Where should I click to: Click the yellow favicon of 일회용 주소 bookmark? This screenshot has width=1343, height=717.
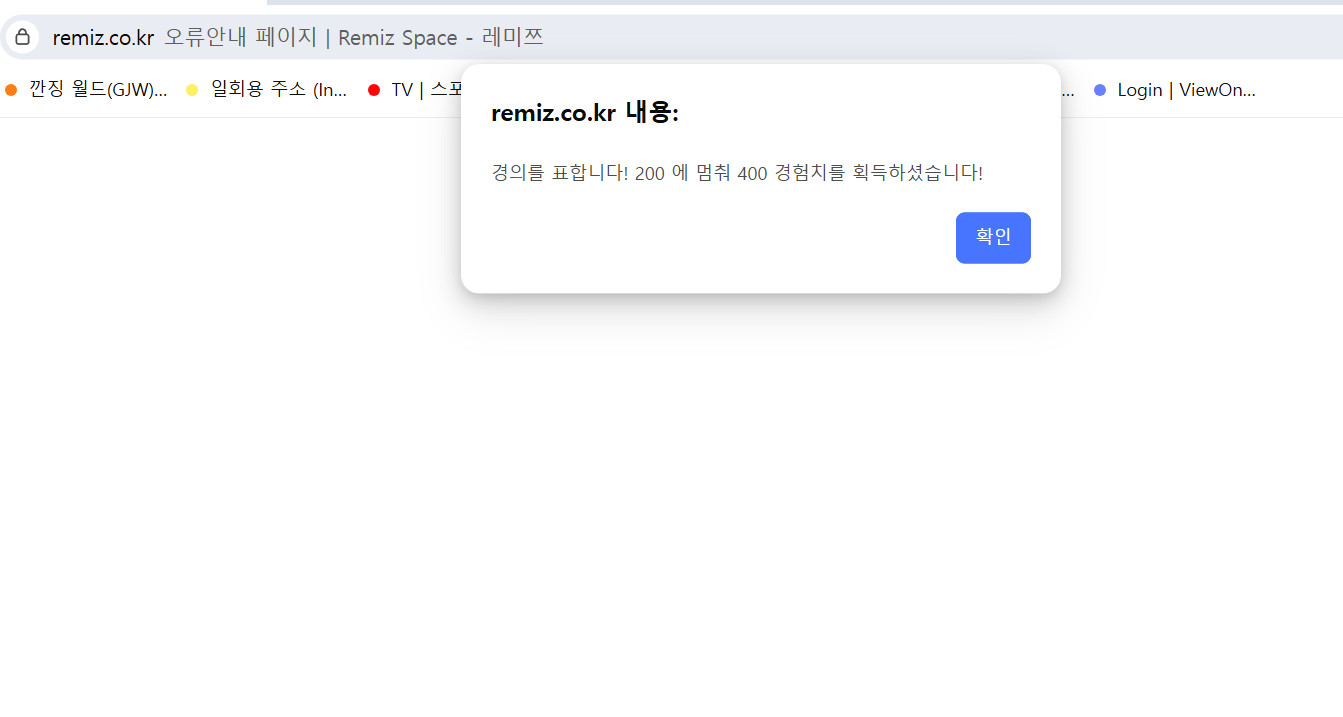coord(192,90)
